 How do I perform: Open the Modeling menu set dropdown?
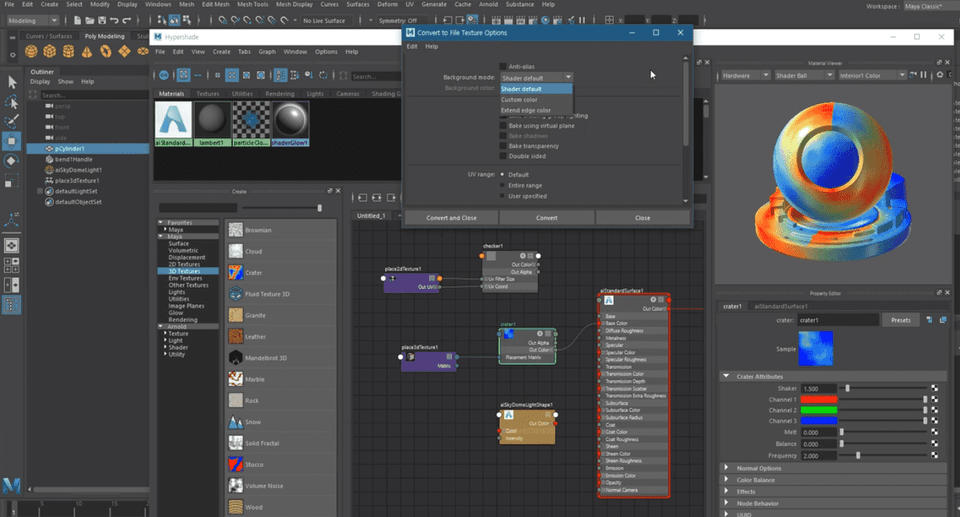[x=33, y=20]
